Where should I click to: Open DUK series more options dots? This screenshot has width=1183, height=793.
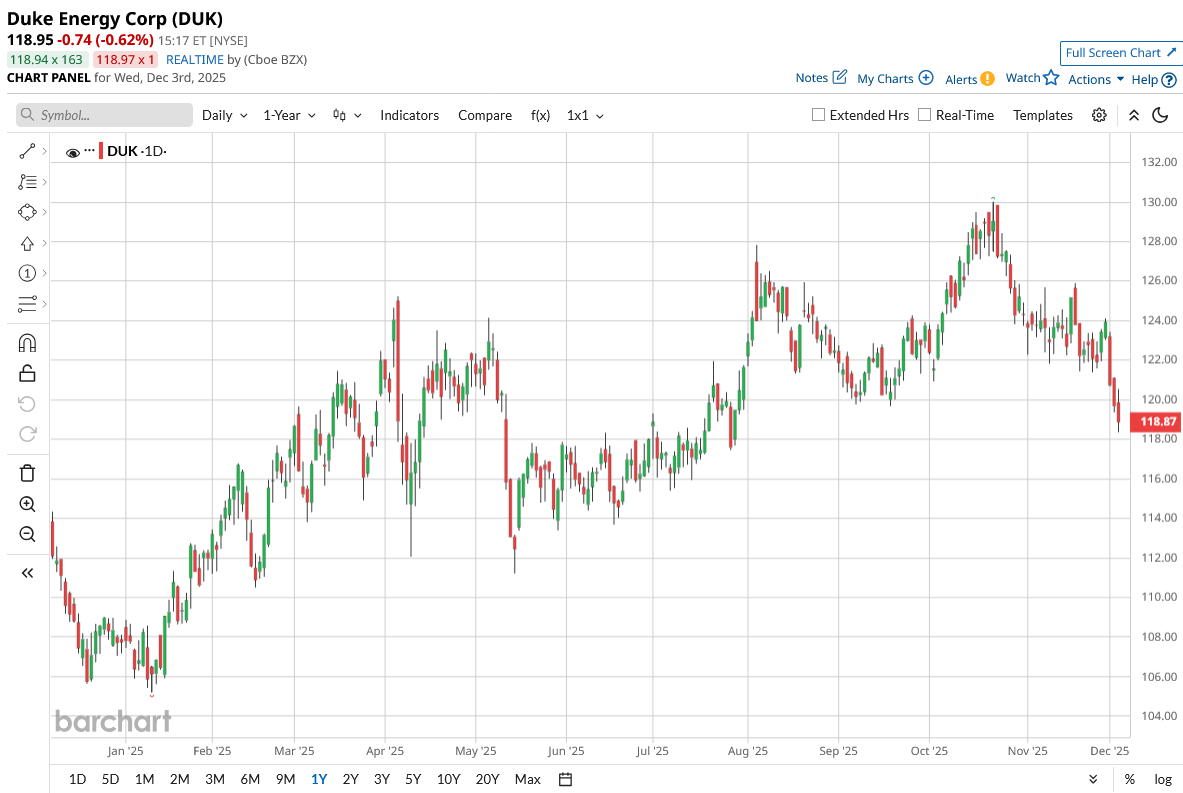pyautogui.click(x=90, y=150)
